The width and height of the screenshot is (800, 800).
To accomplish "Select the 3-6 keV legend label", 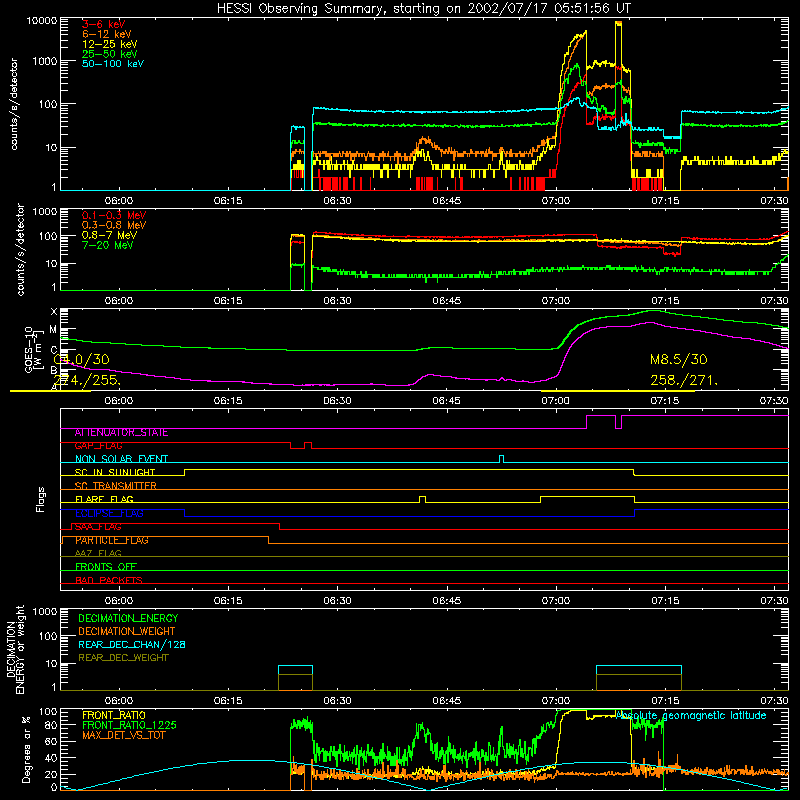I will [x=104, y=24].
